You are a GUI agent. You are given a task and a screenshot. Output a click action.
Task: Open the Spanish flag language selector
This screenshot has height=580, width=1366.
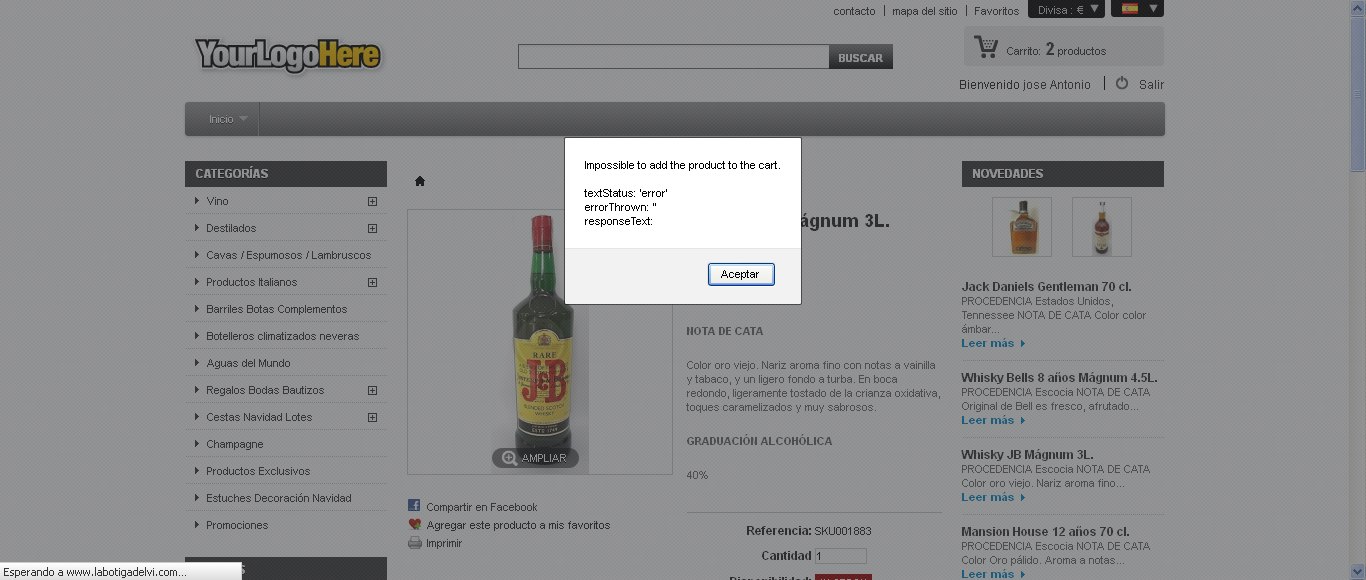[x=1137, y=9]
